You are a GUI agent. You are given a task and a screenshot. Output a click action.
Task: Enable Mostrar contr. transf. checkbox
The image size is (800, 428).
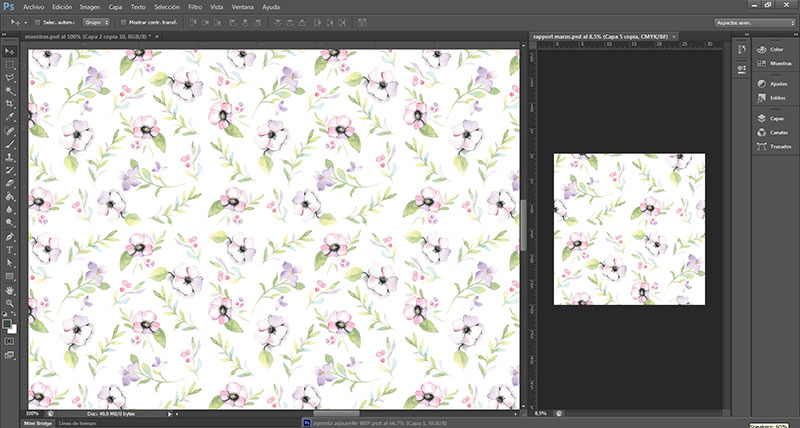point(123,22)
